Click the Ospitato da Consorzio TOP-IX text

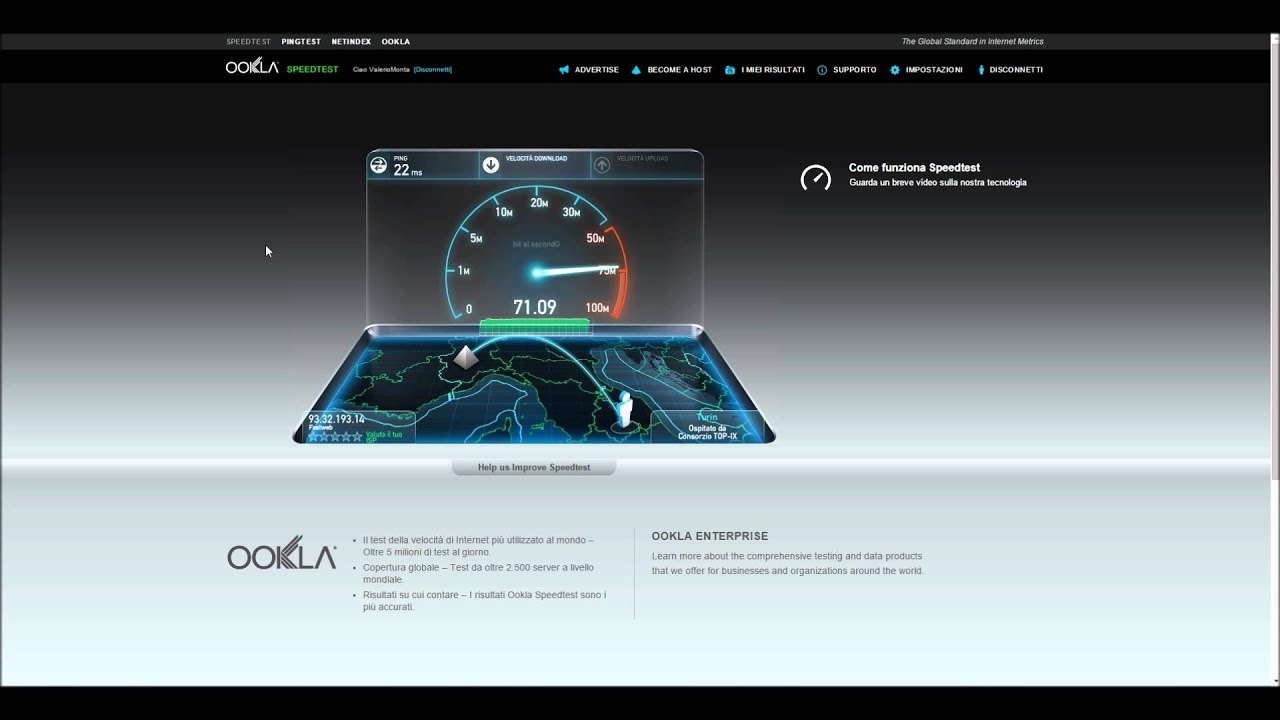[707, 432]
